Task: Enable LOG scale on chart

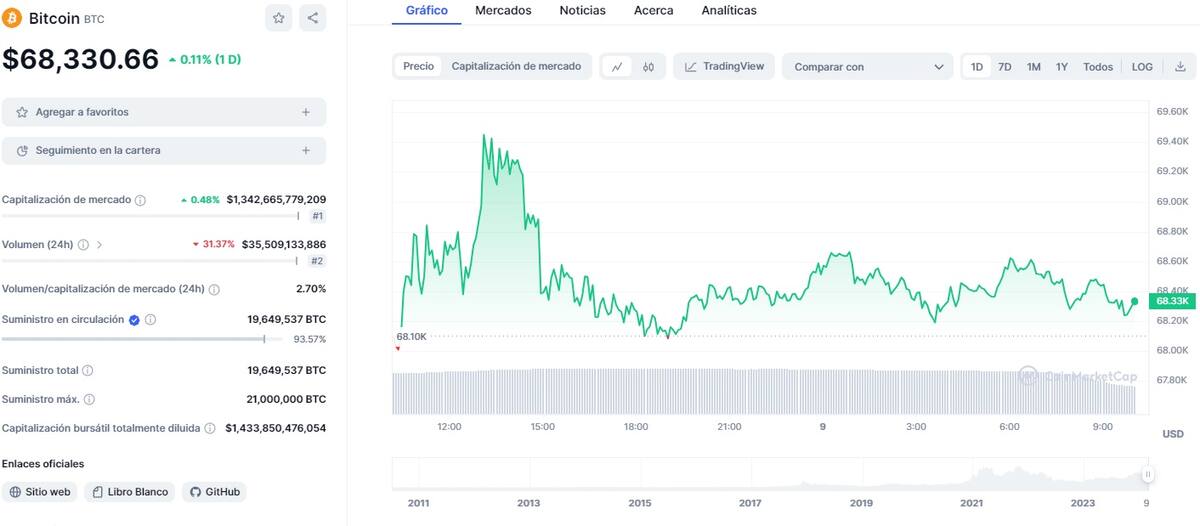Action: pos(1142,67)
